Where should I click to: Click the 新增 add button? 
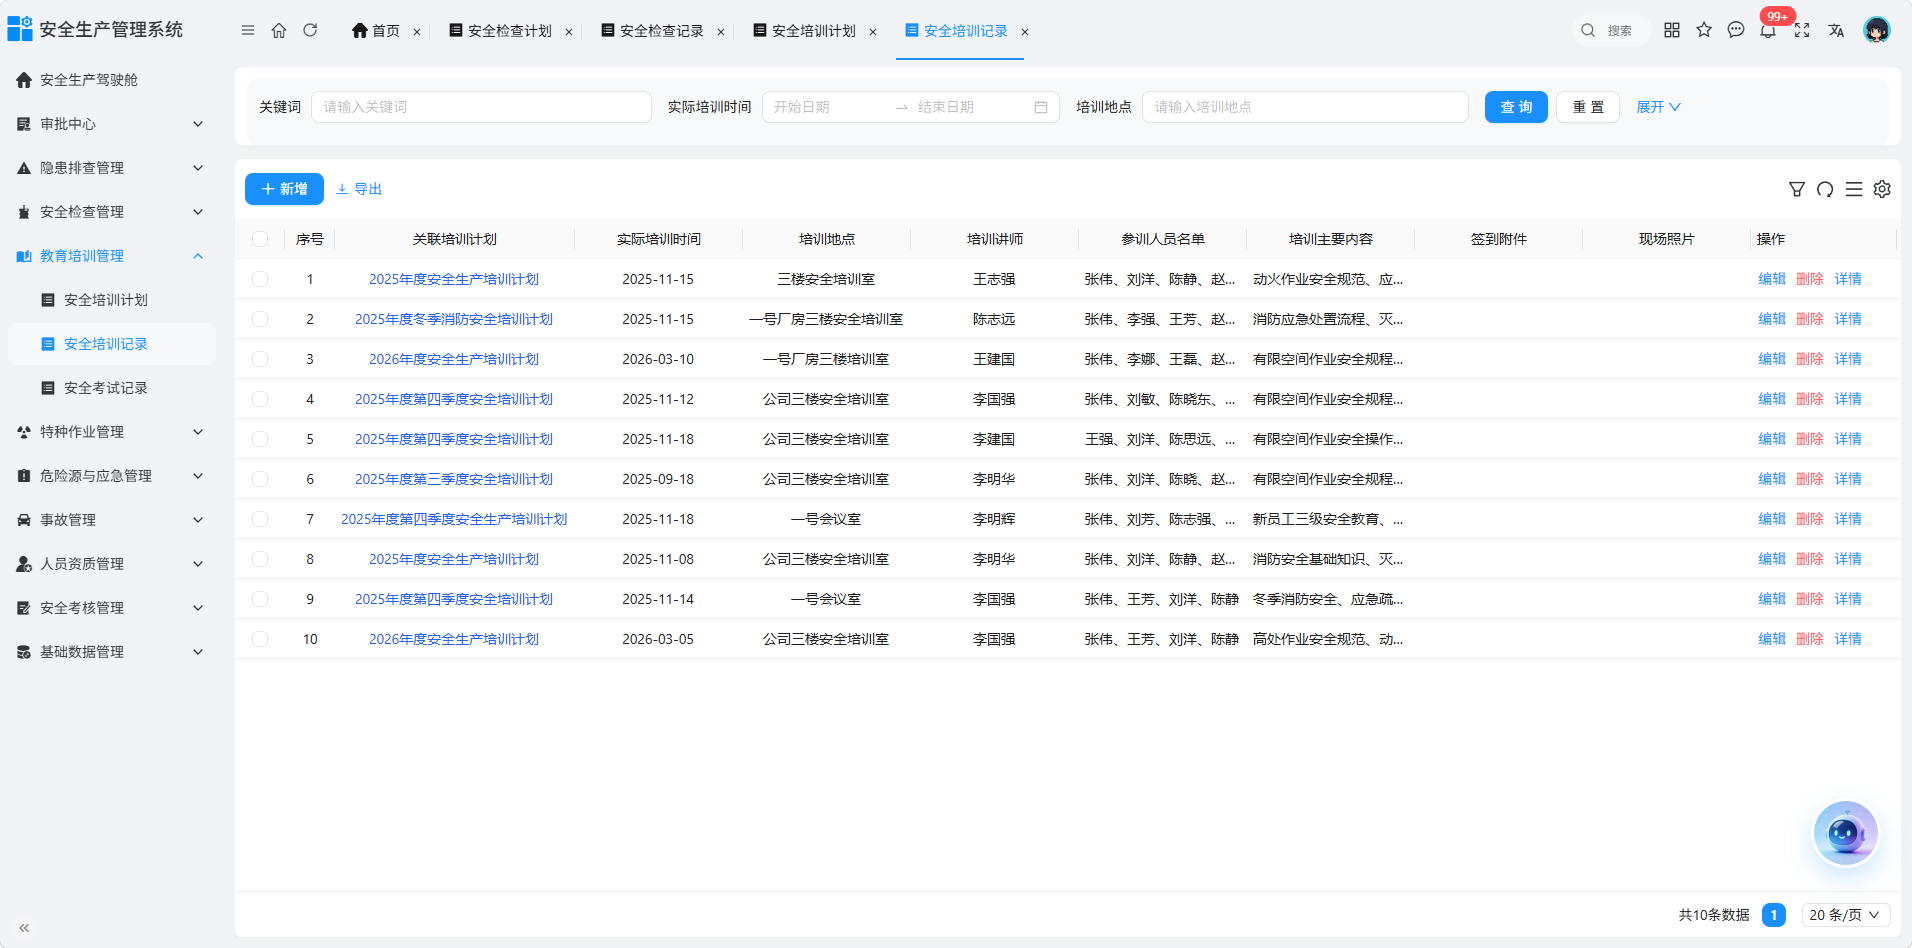click(x=284, y=189)
